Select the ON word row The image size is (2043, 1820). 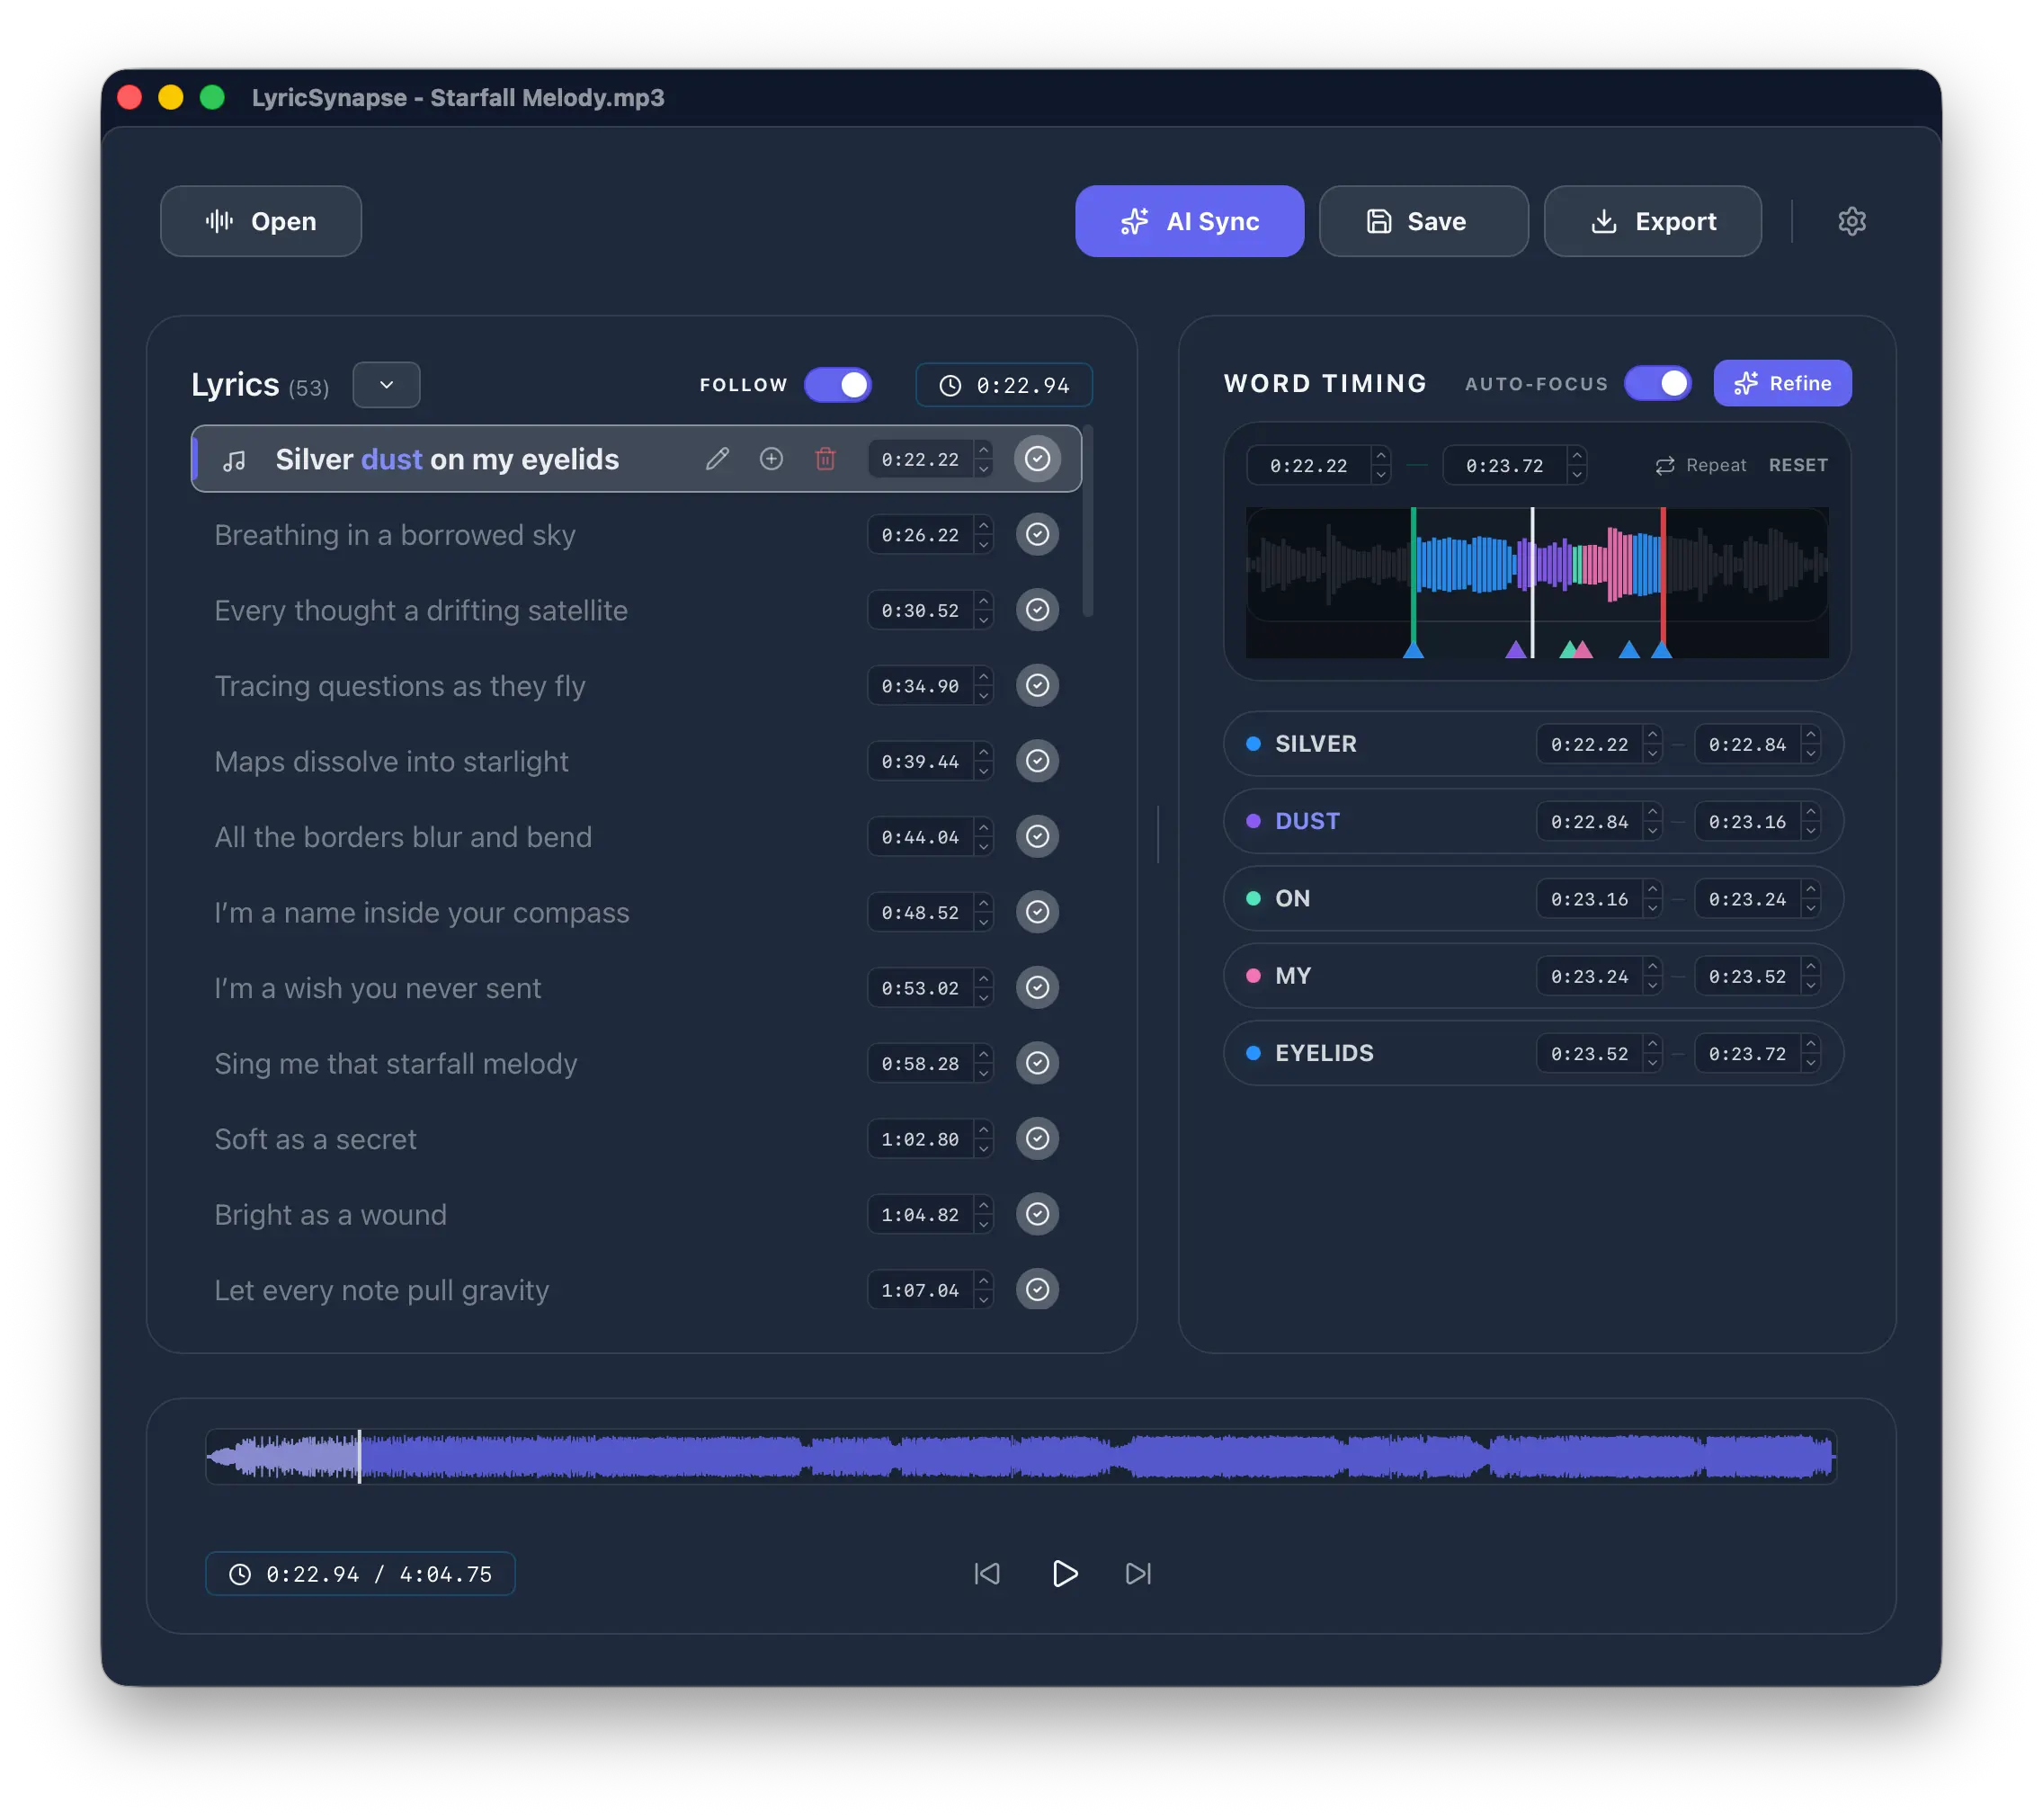[x=1533, y=898]
